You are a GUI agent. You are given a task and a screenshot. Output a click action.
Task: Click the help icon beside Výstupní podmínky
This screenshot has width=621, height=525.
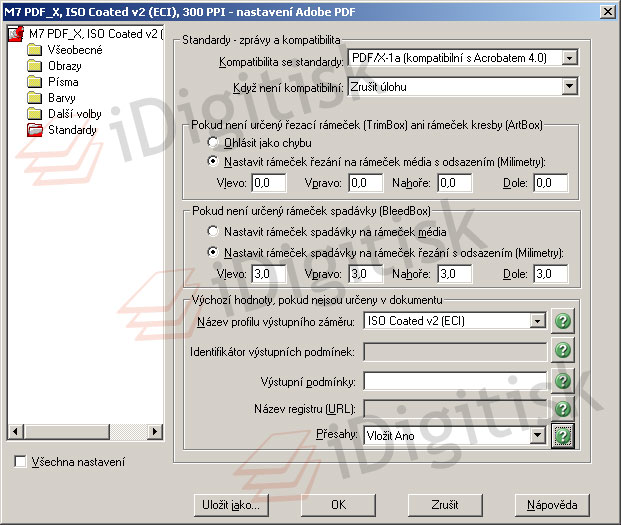tap(563, 380)
